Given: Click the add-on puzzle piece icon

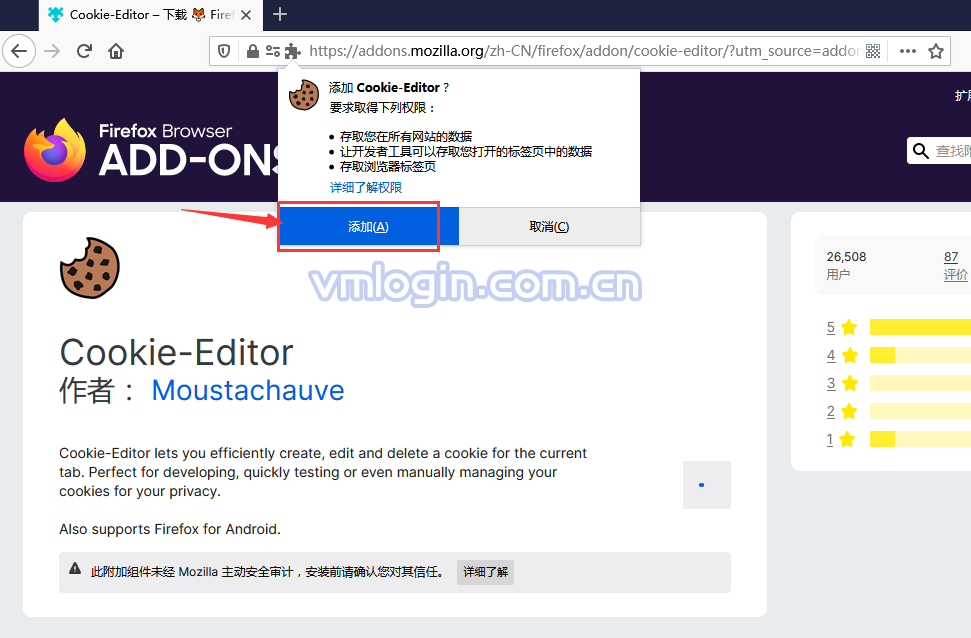Looking at the screenshot, I should 292,51.
